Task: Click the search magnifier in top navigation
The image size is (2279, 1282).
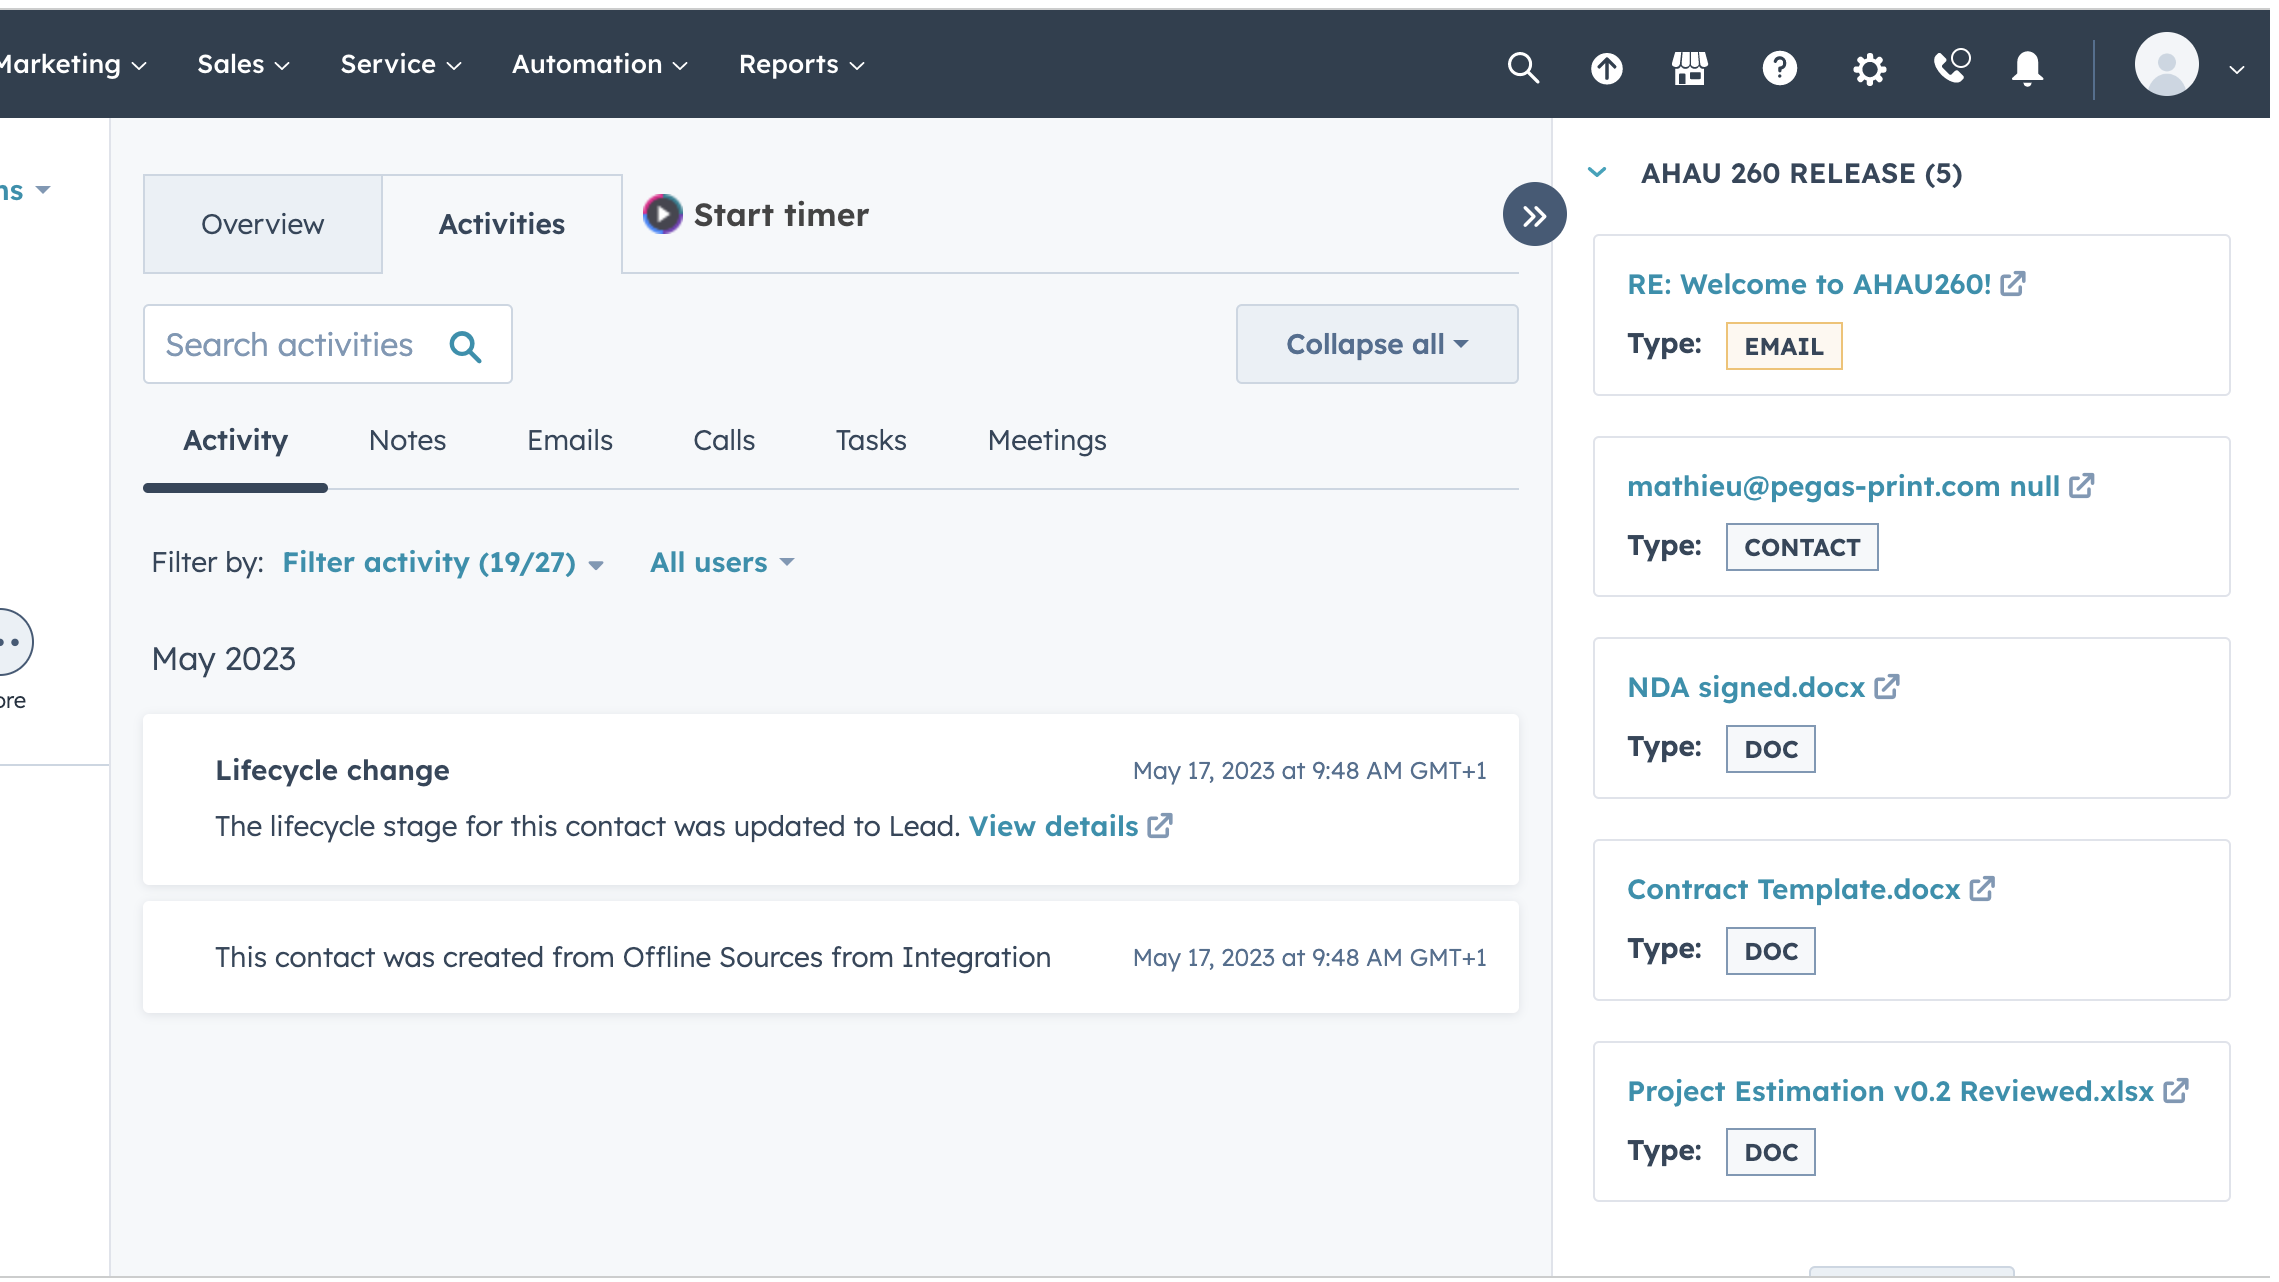Action: click(1522, 67)
